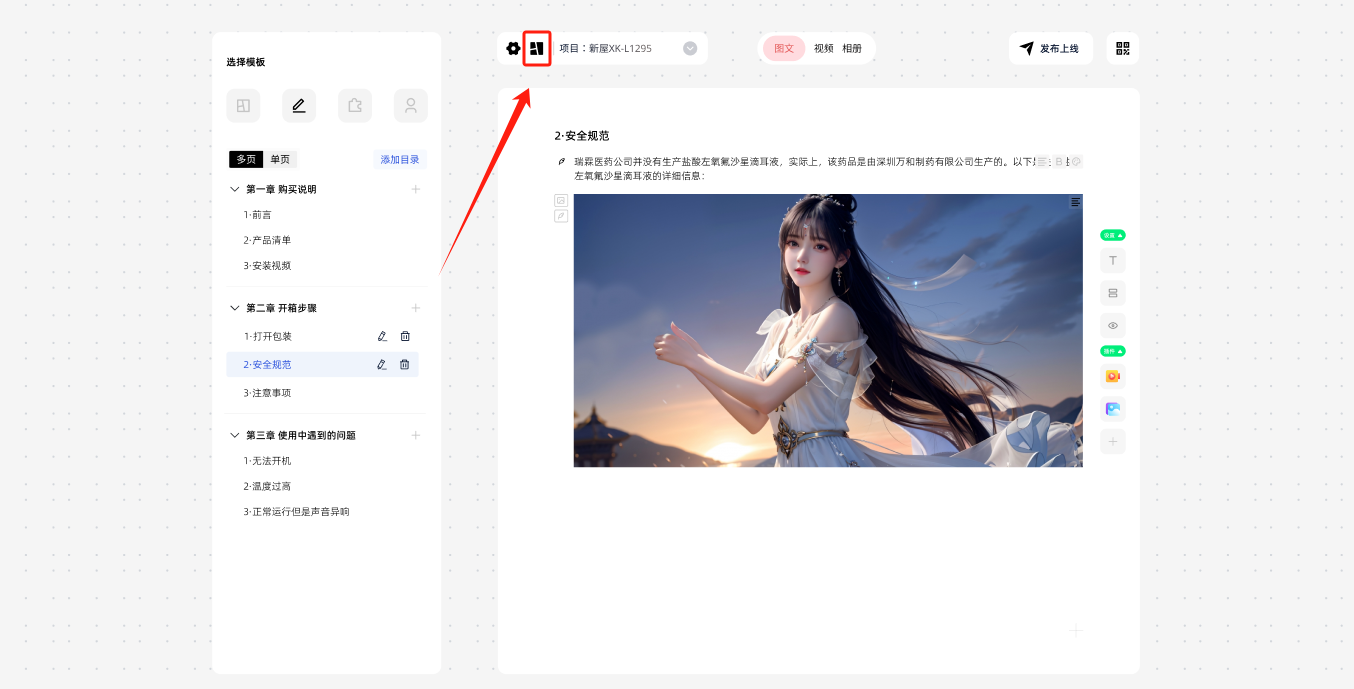Collapse the 第三章 使用中遇到的问题 chapter
The width and height of the screenshot is (1354, 689).
tap(235, 435)
